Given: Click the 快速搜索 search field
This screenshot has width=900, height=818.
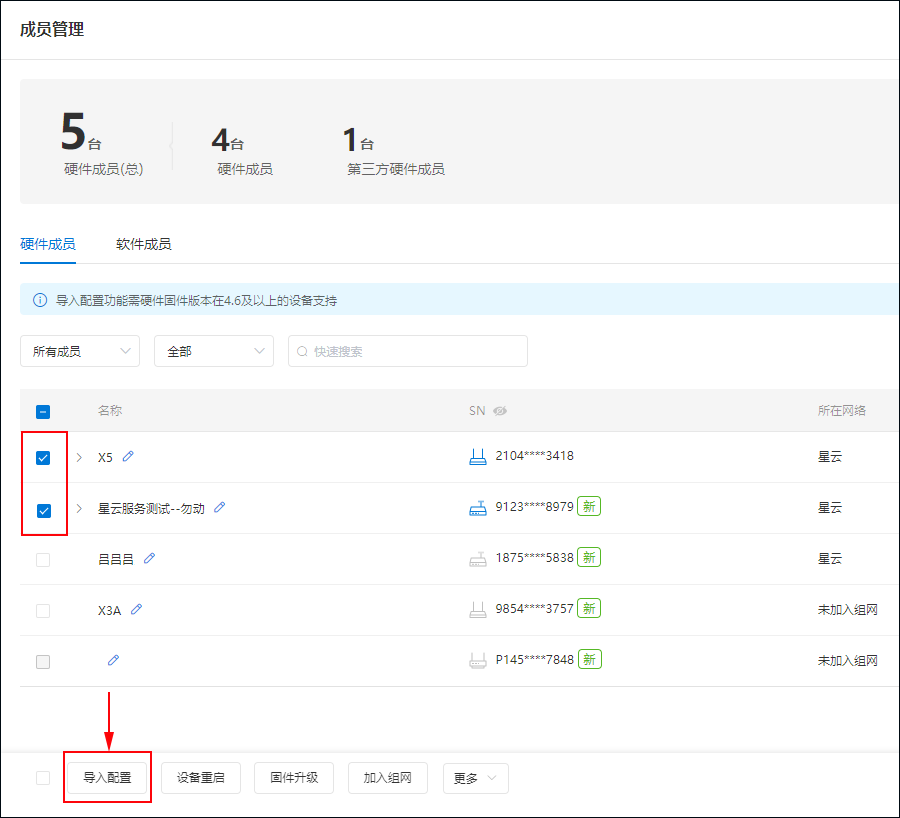Looking at the screenshot, I should click(408, 351).
